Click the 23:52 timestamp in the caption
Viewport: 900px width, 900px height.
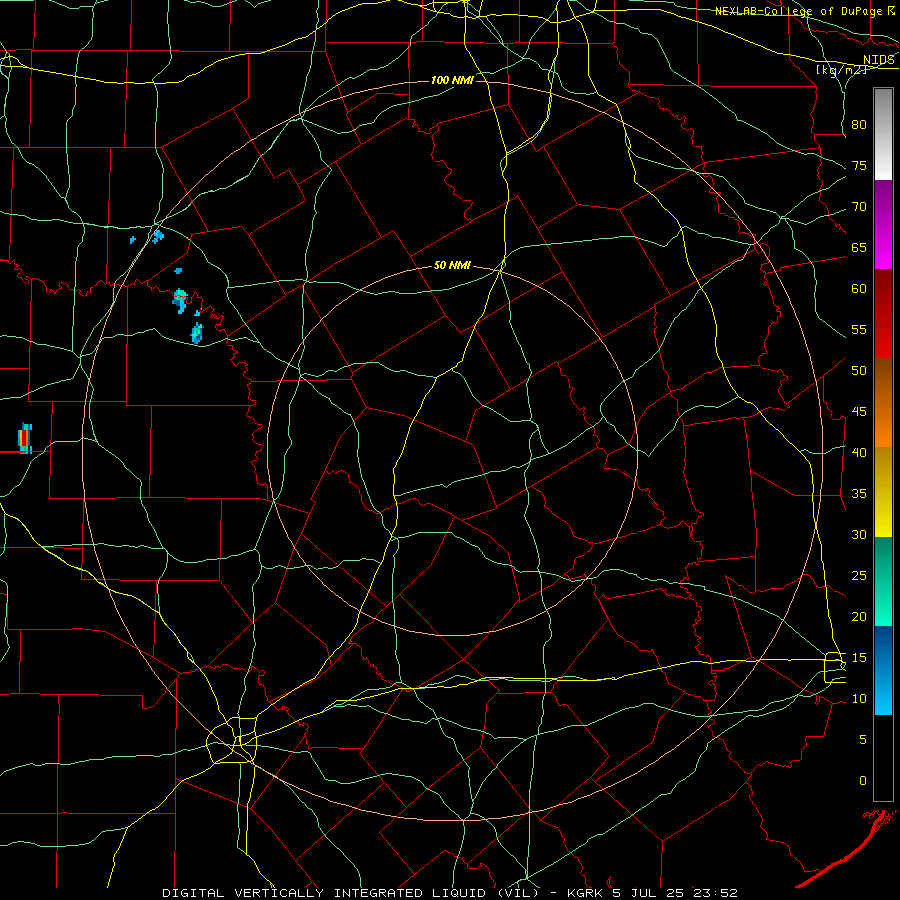pos(714,893)
